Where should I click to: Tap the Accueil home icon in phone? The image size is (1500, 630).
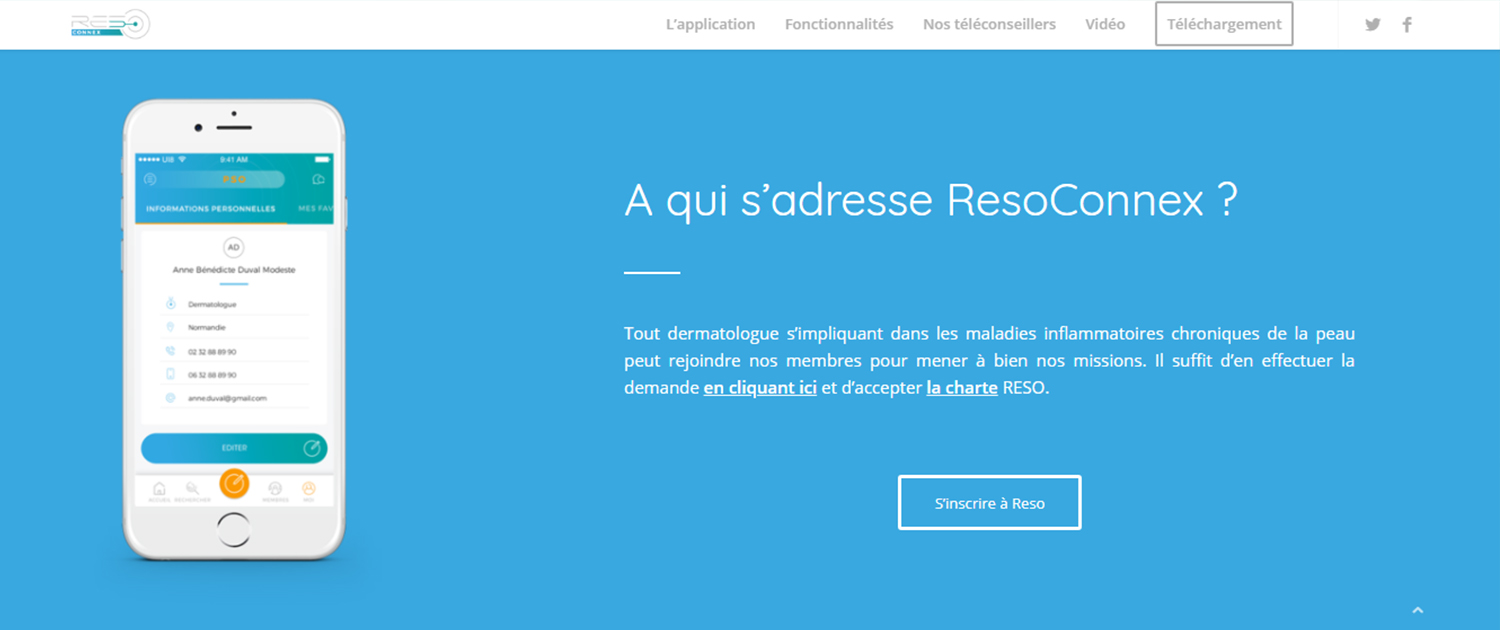pos(158,489)
